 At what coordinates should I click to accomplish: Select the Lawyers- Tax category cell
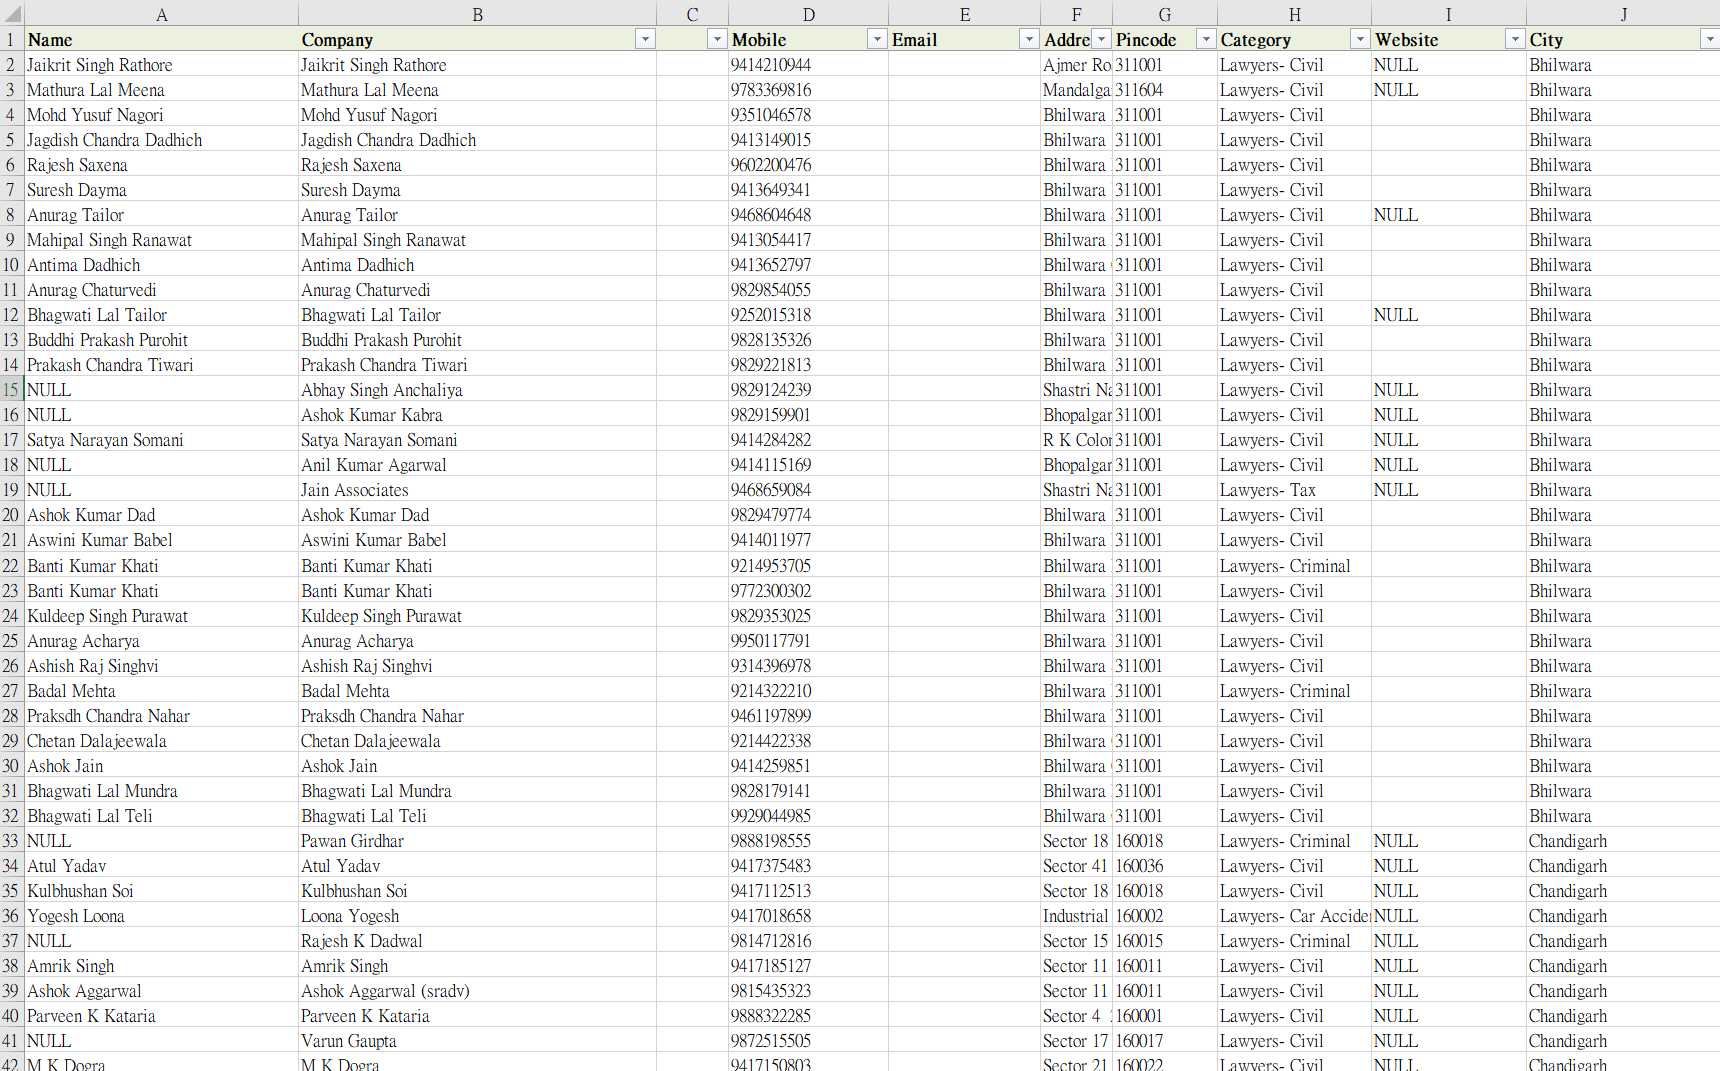click(1294, 490)
